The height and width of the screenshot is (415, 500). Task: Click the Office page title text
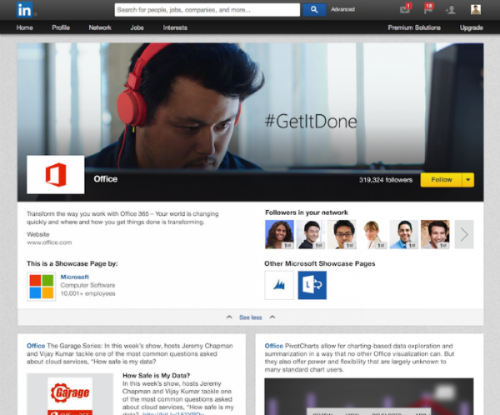pos(105,179)
